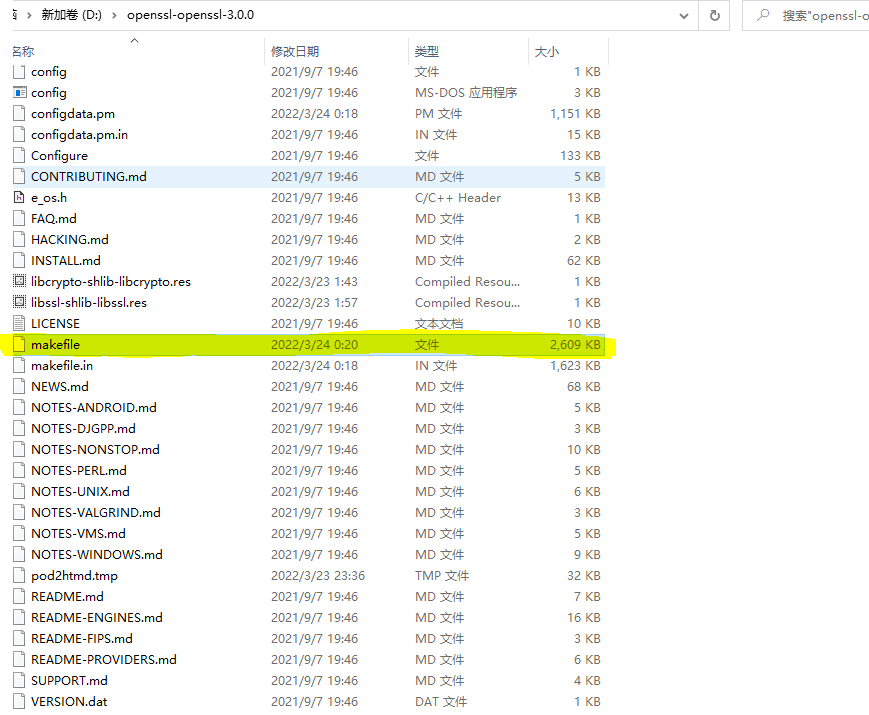
Task: Select the file named README-FIPS.md
Action: pos(81,639)
